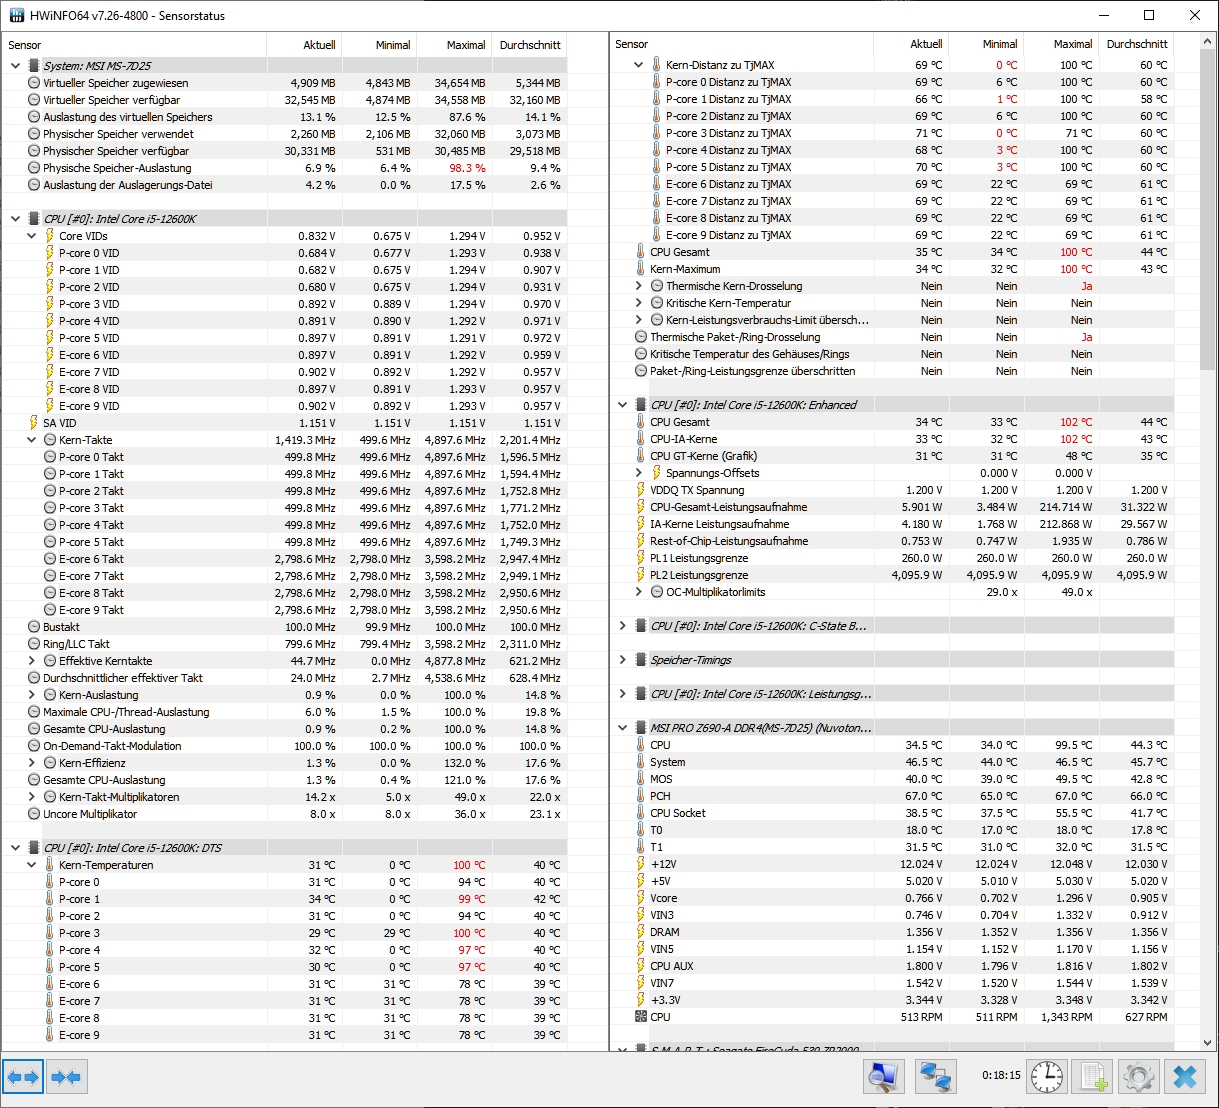The image size is (1219, 1108).
Task: Click the chip icon of Intel Core i5-12600K: DTS
Action: (33, 848)
